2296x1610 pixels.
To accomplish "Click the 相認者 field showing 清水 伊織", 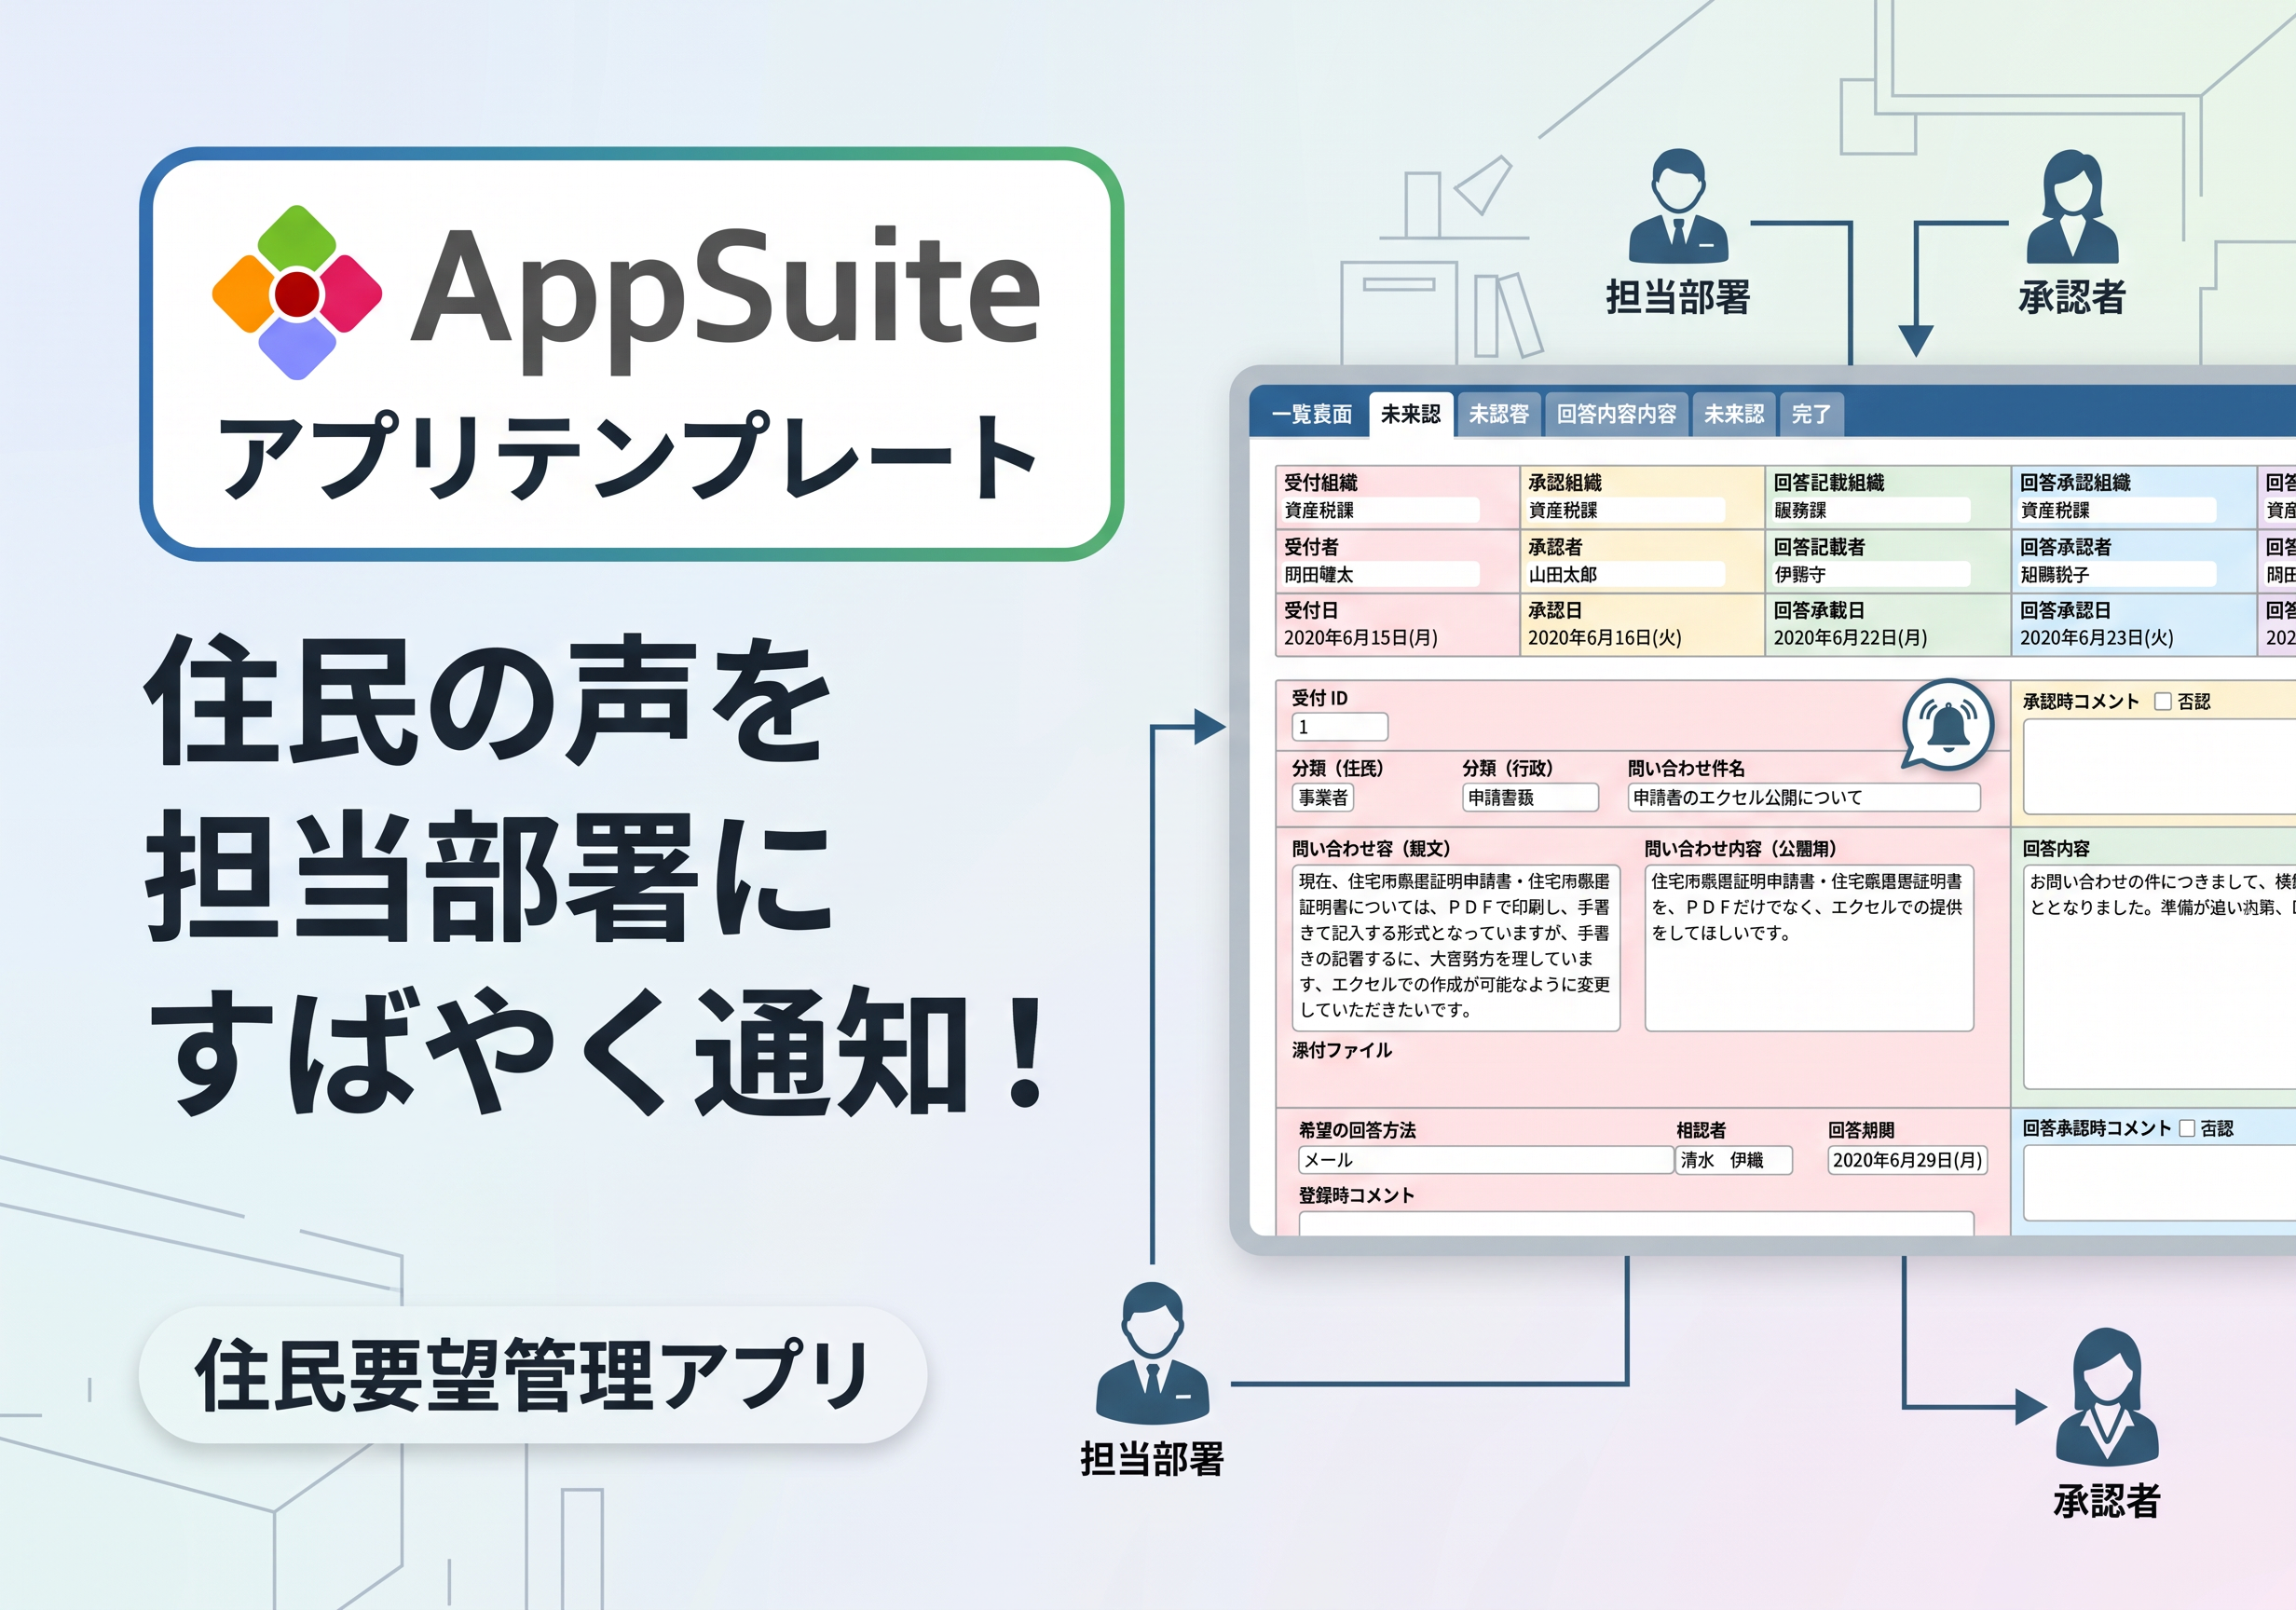I will click(1734, 1160).
